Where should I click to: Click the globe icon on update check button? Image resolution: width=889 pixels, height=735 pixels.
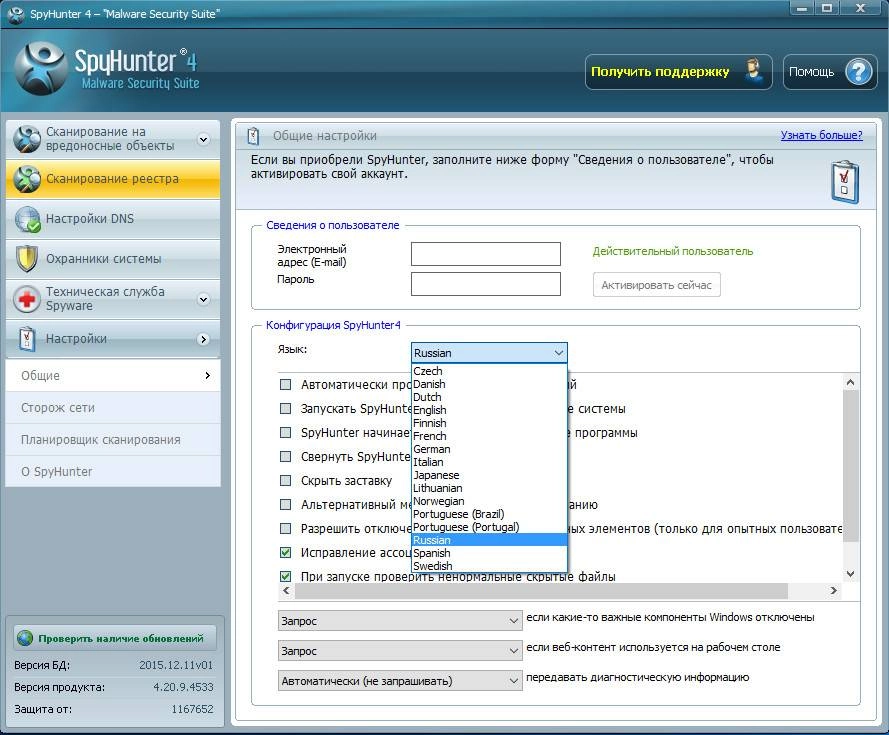click(25, 638)
